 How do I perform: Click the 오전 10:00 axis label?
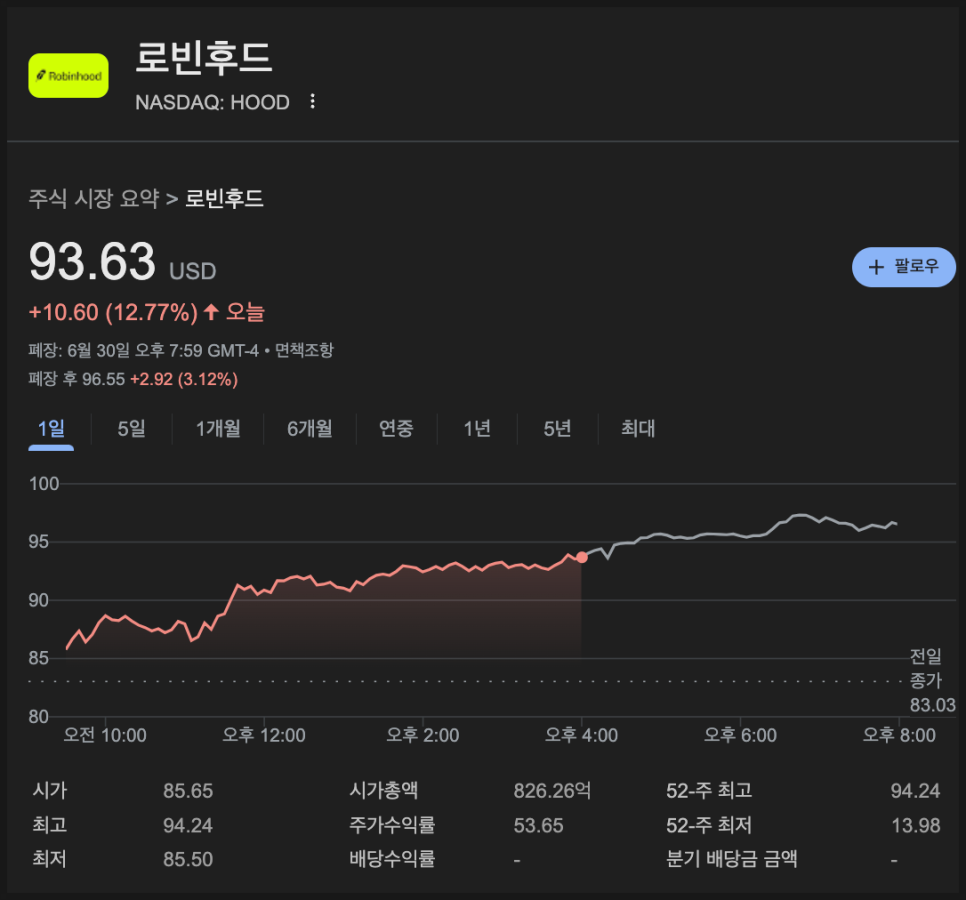105,736
